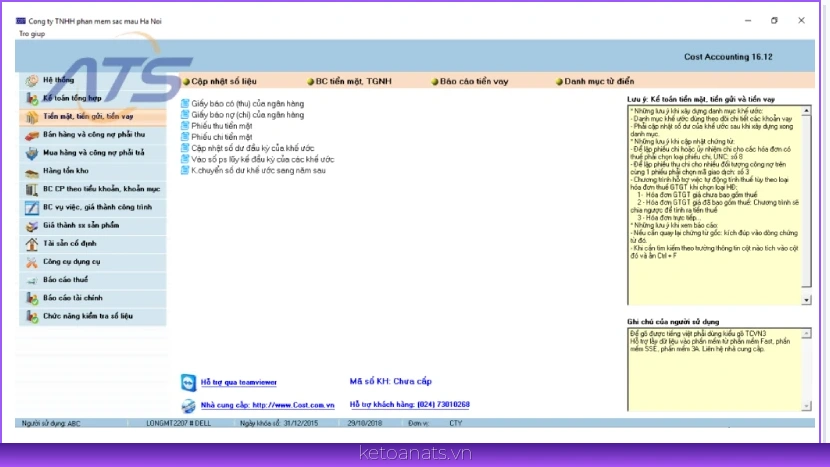Click Mã số KH: Chưa cấp text
The width and height of the screenshot is (830, 467).
(x=391, y=381)
